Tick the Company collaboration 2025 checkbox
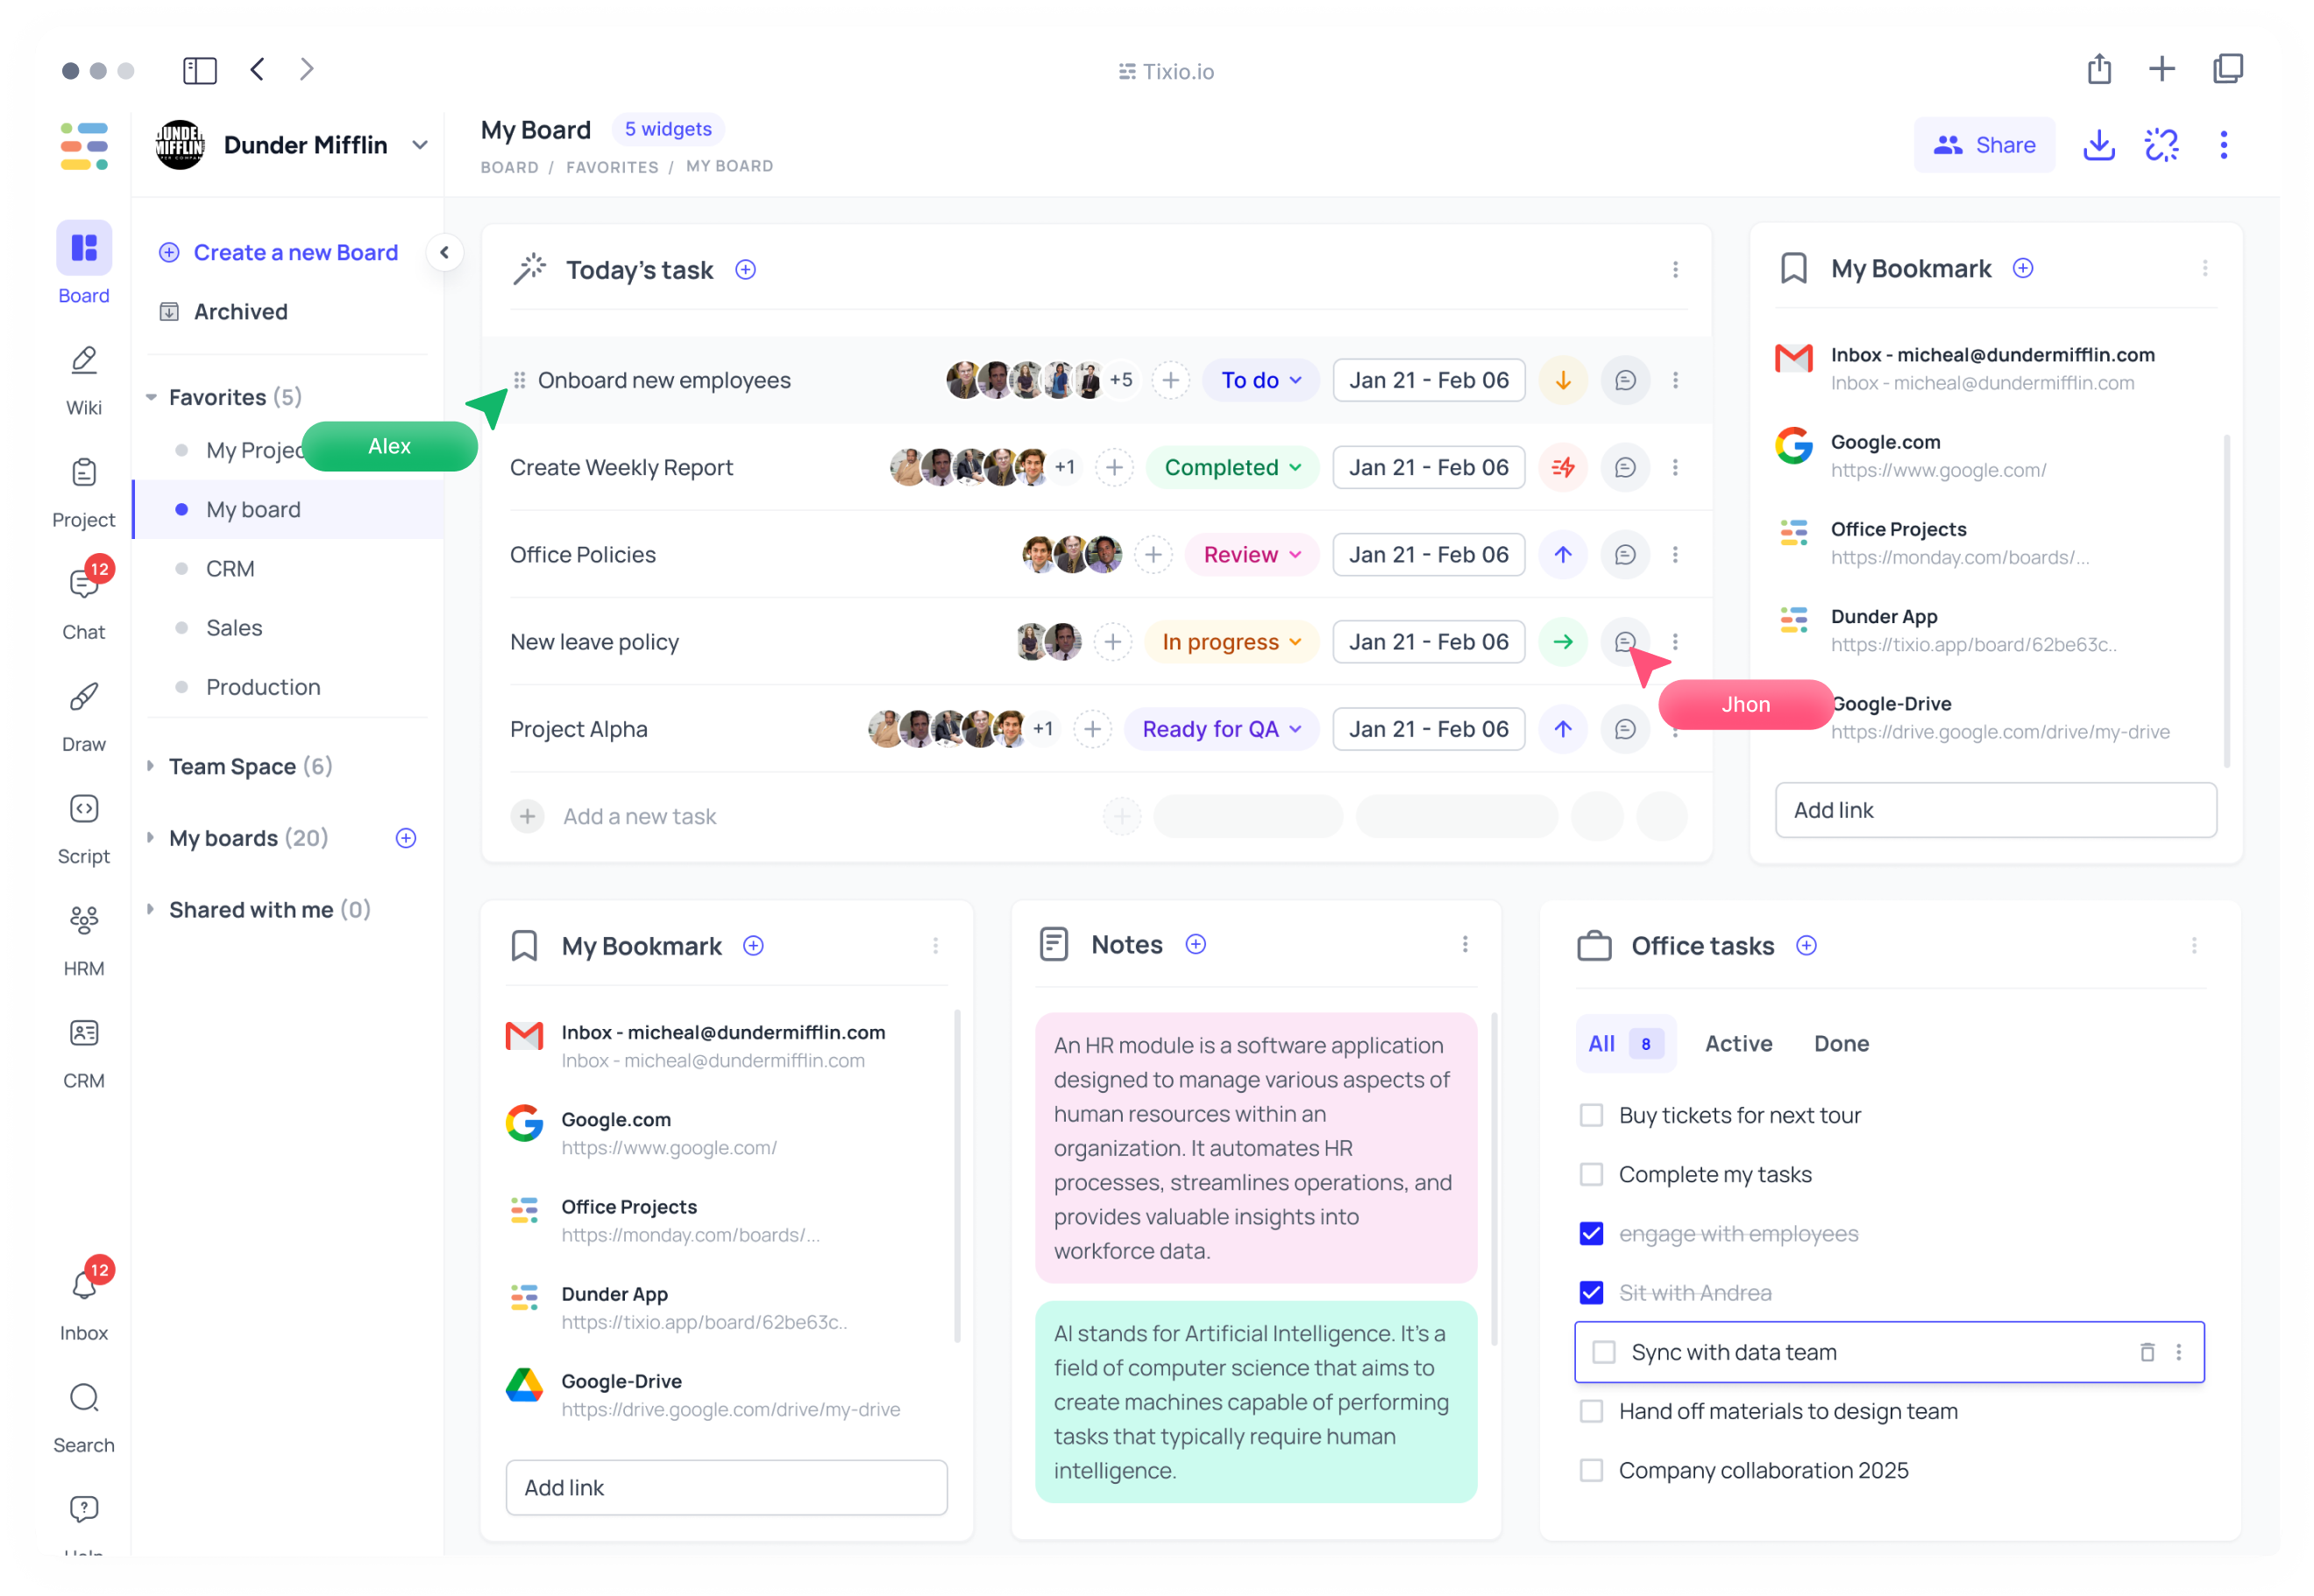This screenshot has height=1596, width=2314. [x=1591, y=1470]
